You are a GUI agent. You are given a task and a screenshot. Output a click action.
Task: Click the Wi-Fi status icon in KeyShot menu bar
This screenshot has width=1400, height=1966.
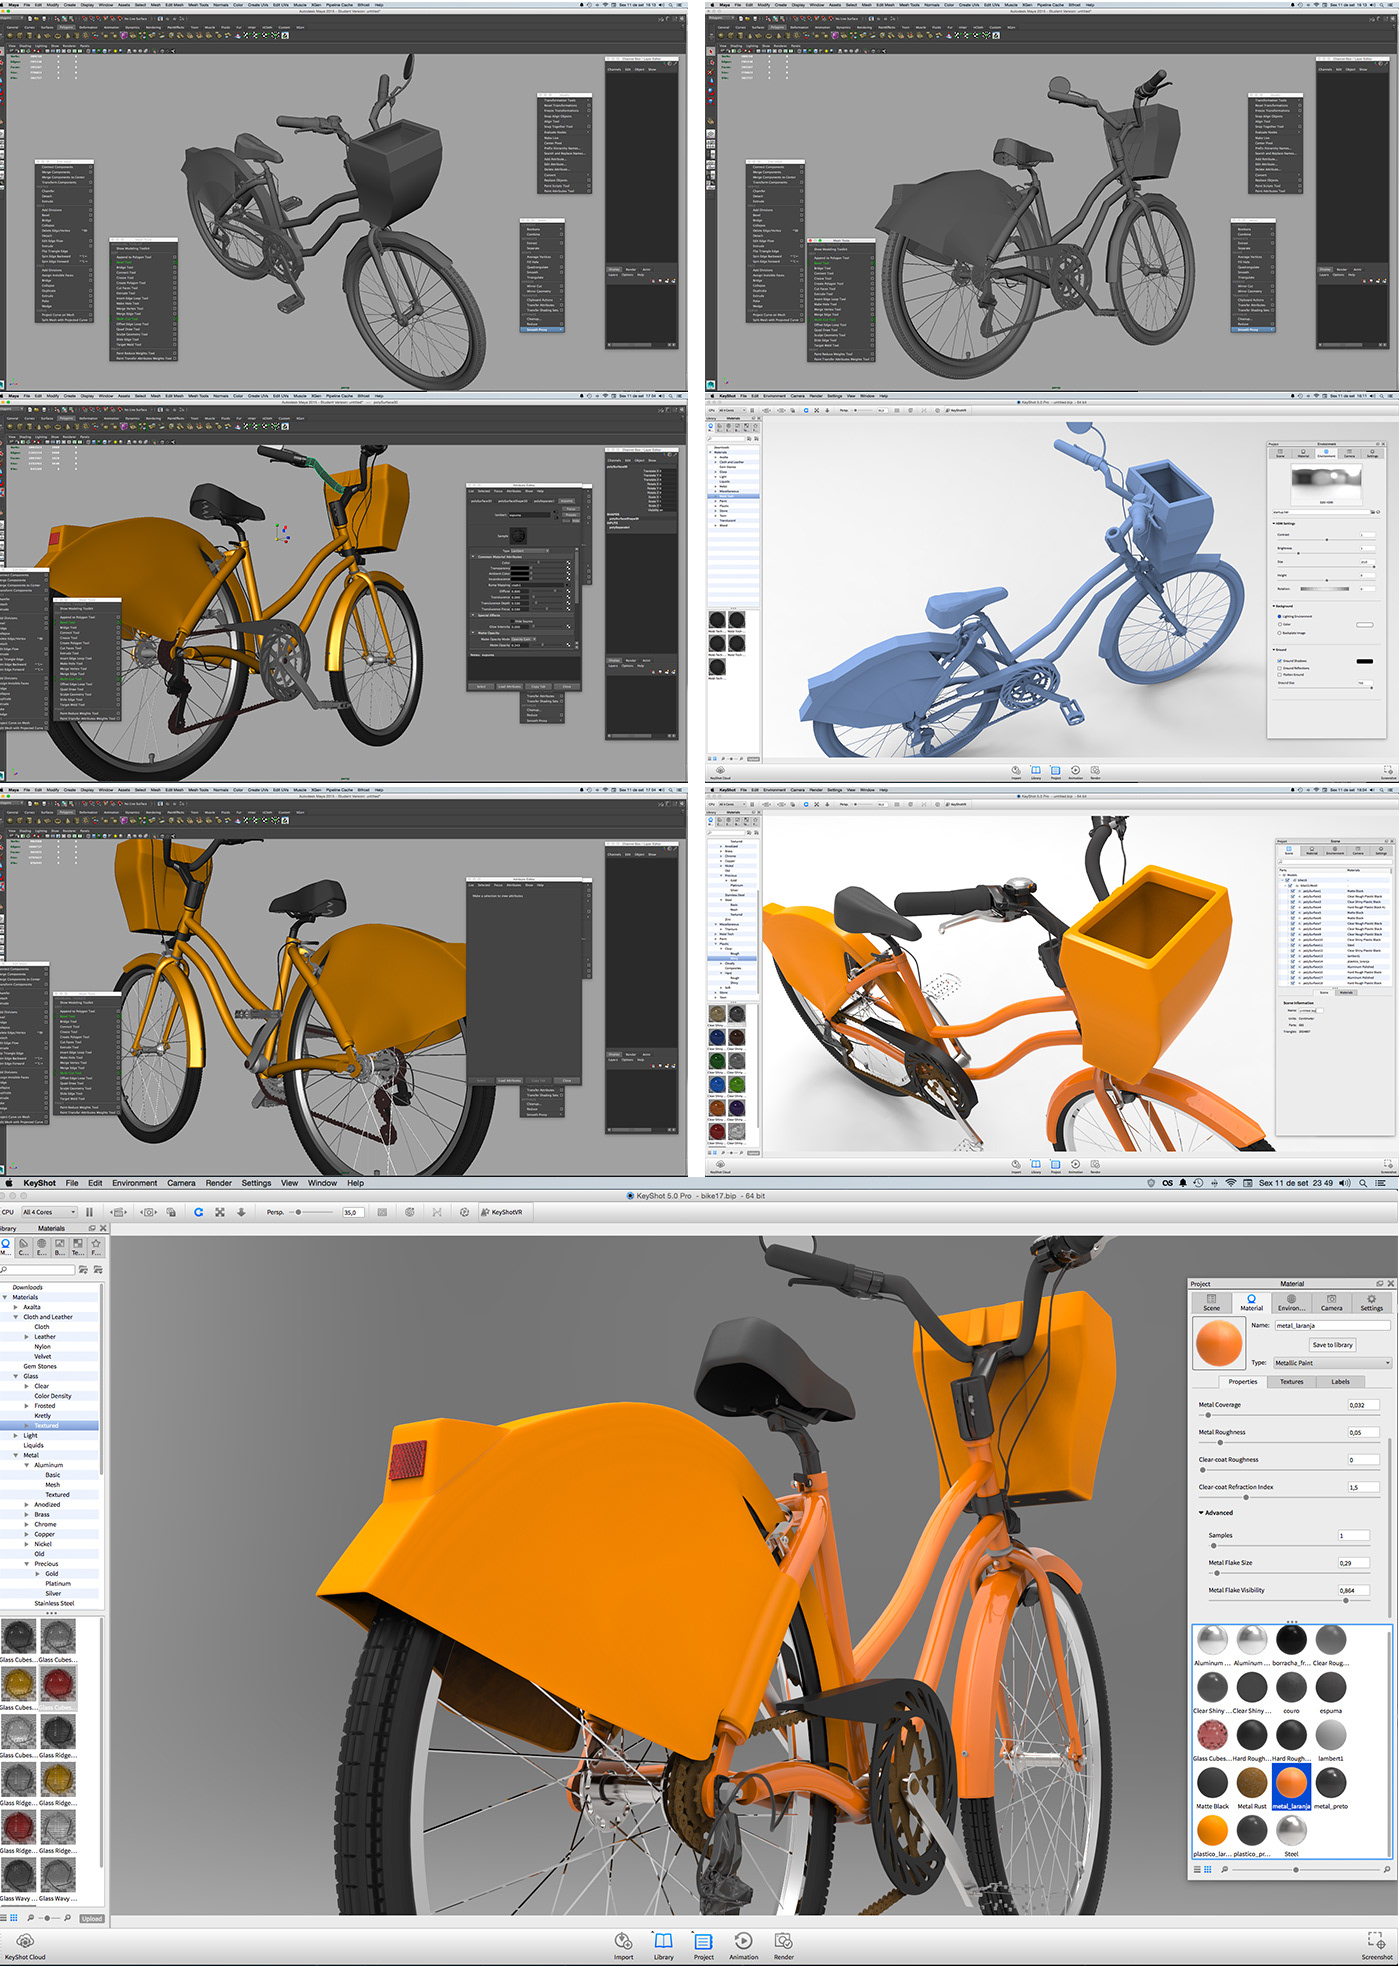coord(1231,1183)
